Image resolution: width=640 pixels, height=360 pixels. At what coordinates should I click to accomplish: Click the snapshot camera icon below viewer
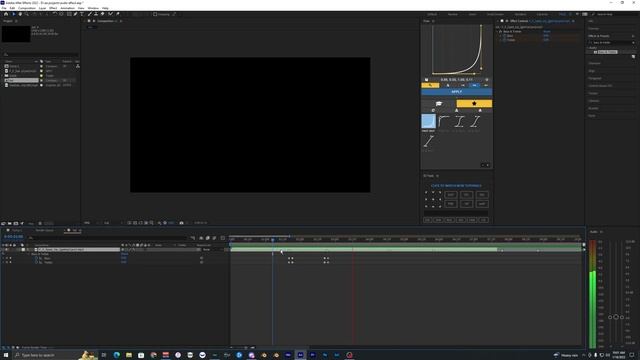182,223
